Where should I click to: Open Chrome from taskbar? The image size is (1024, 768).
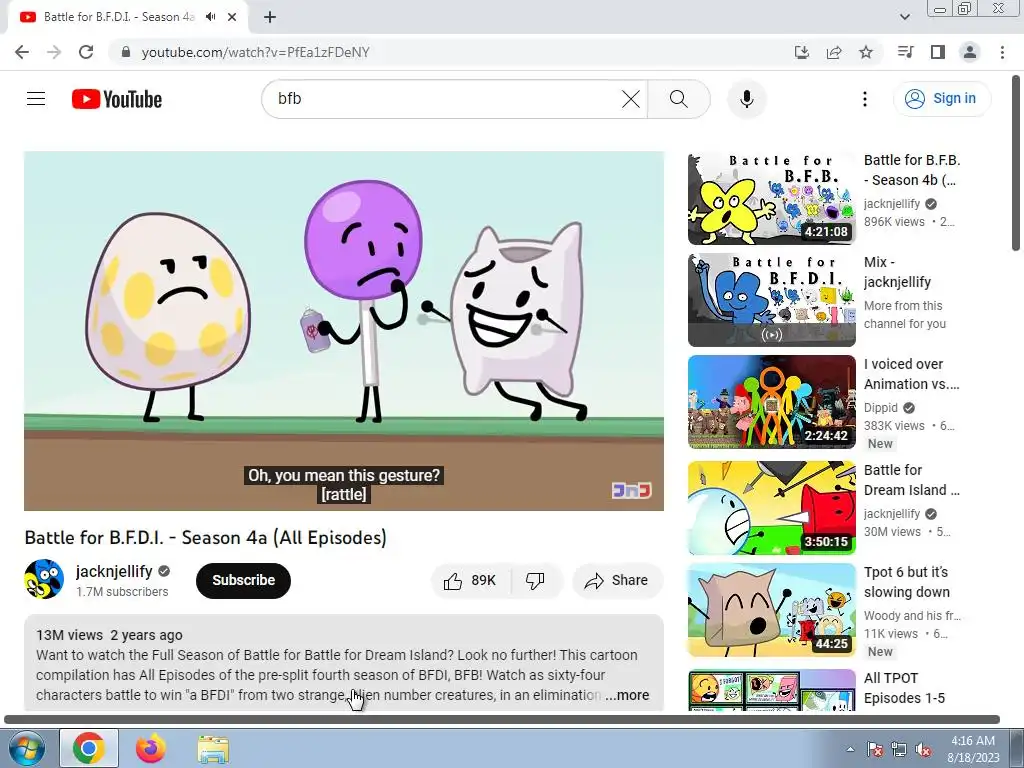pos(89,748)
